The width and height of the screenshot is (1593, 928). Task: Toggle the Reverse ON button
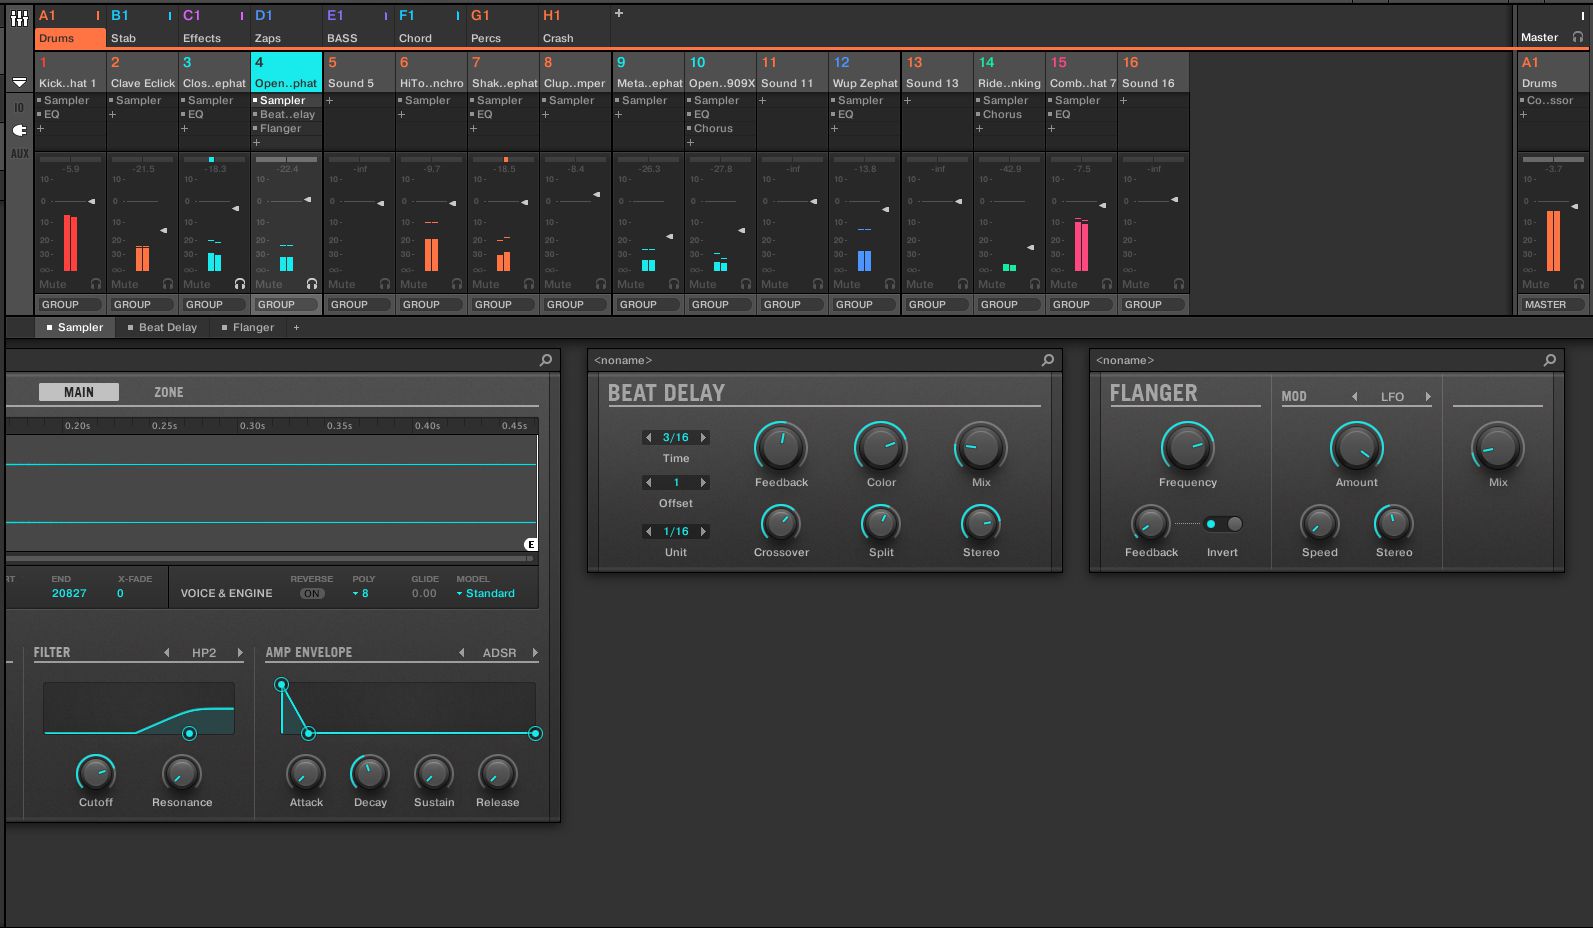[x=312, y=593]
